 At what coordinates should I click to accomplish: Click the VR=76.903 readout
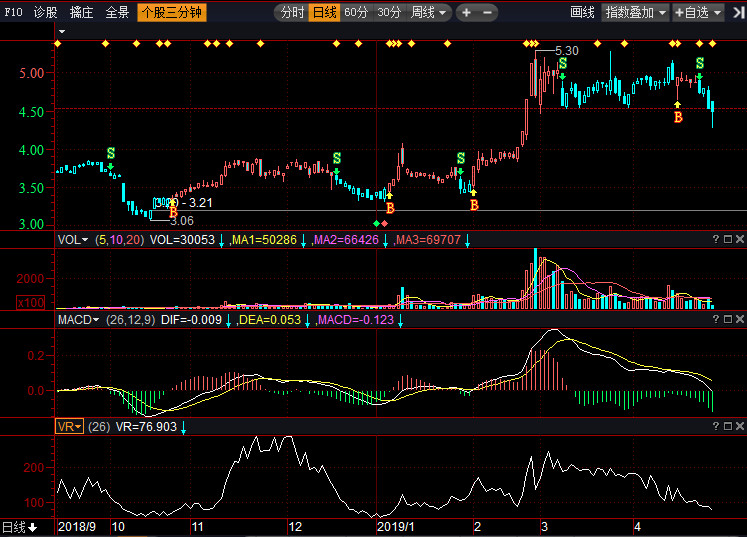click(146, 426)
